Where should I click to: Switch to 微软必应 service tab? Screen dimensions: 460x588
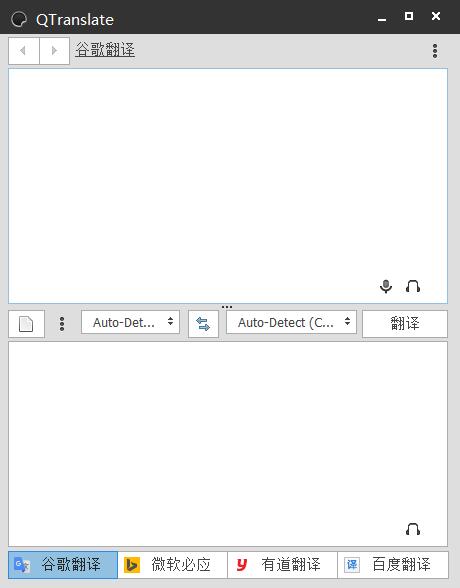tap(172, 565)
